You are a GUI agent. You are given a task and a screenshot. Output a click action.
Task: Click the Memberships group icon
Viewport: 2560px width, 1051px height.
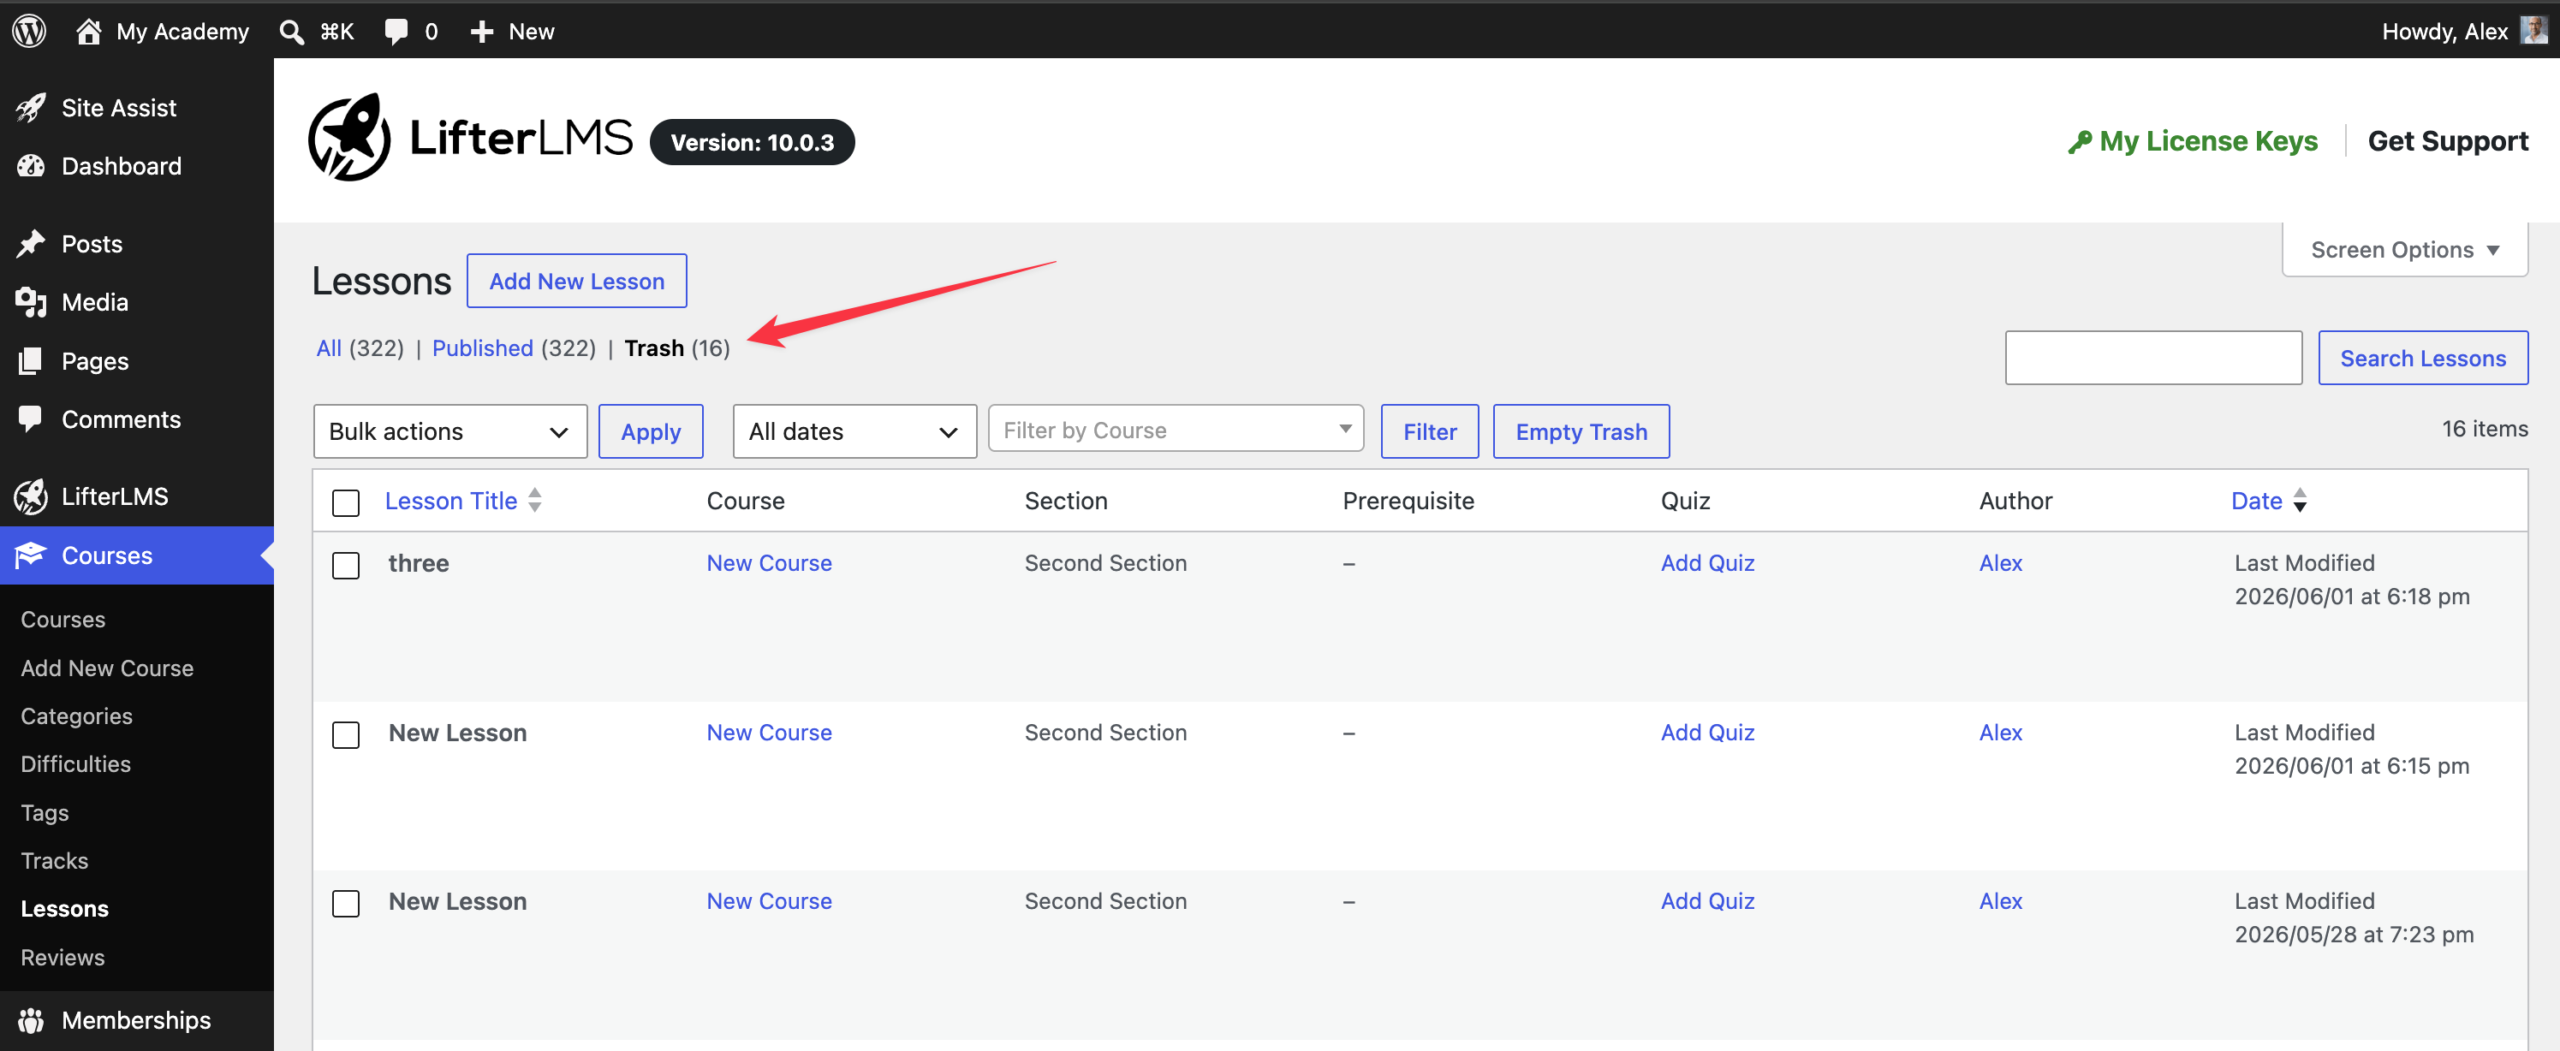pyautogui.click(x=31, y=1020)
